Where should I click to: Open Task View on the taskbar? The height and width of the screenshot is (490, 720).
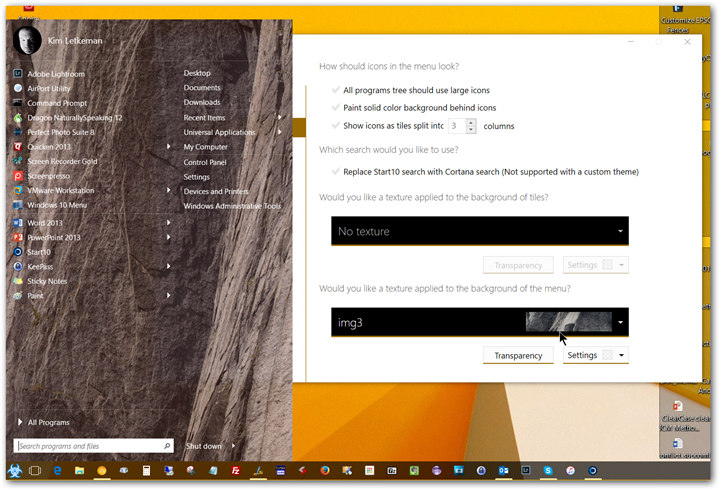click(x=35, y=471)
